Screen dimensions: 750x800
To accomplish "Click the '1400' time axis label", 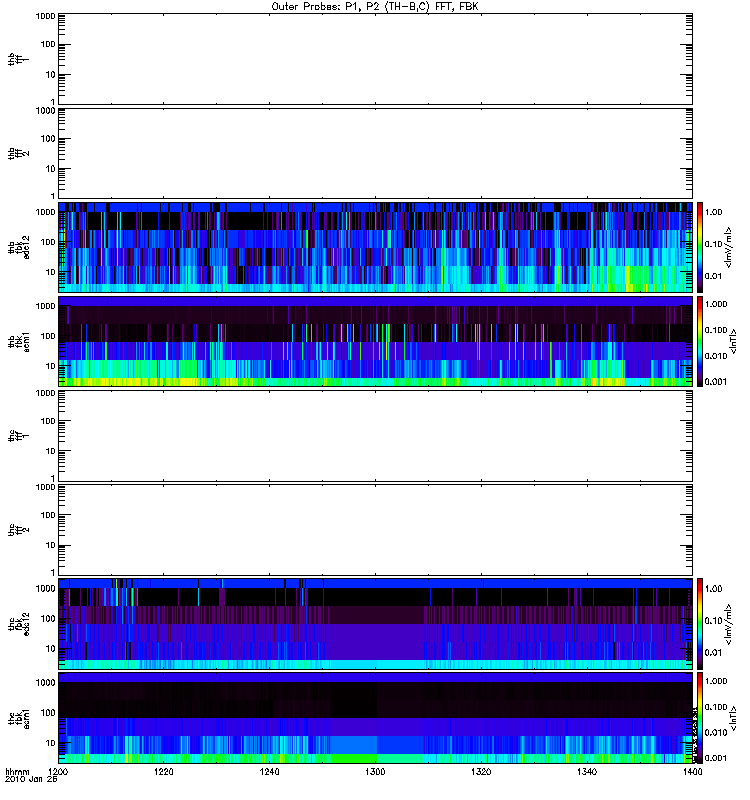I will tap(692, 772).
